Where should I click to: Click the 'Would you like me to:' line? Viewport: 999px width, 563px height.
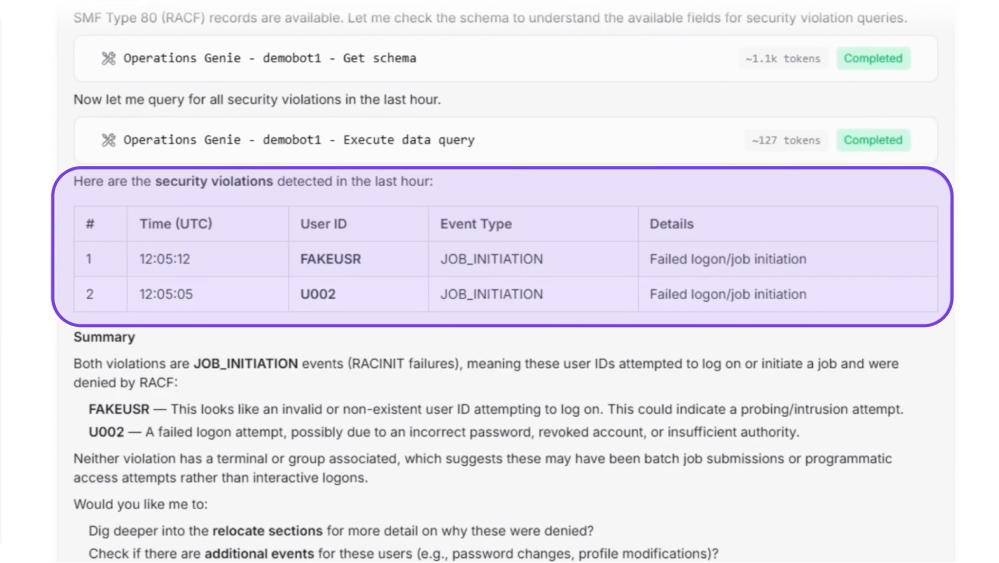[140, 504]
